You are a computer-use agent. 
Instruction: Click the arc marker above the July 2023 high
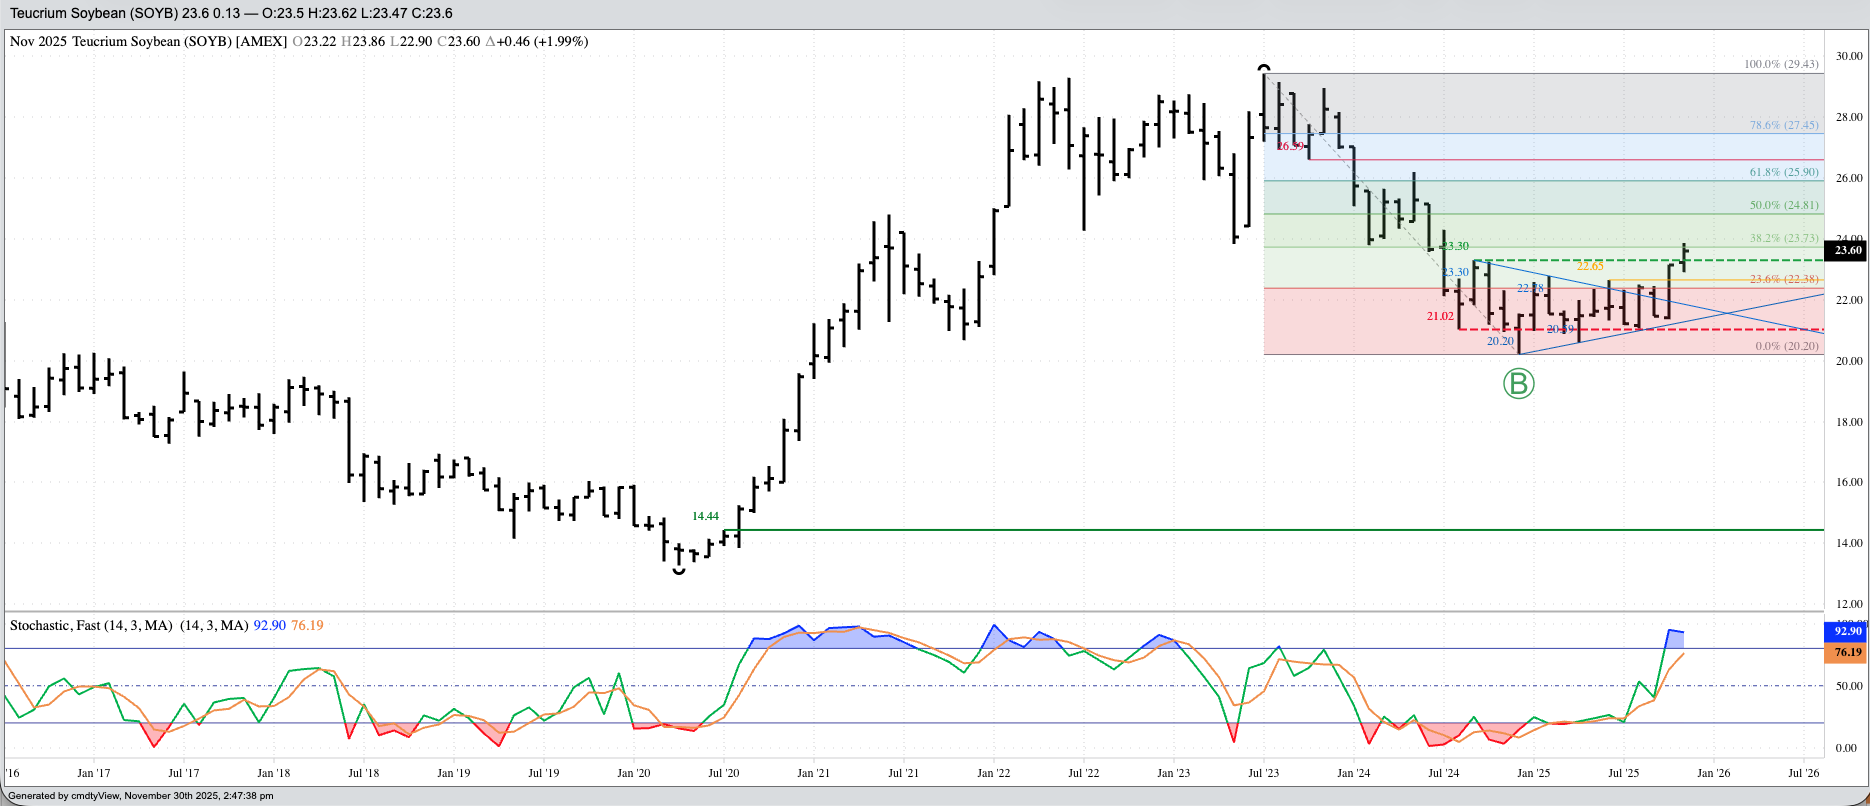[1264, 68]
